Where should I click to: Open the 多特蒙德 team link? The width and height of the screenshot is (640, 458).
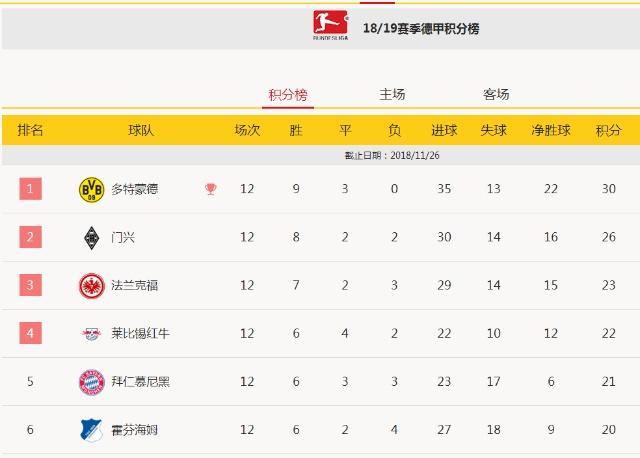pyautogui.click(x=135, y=189)
